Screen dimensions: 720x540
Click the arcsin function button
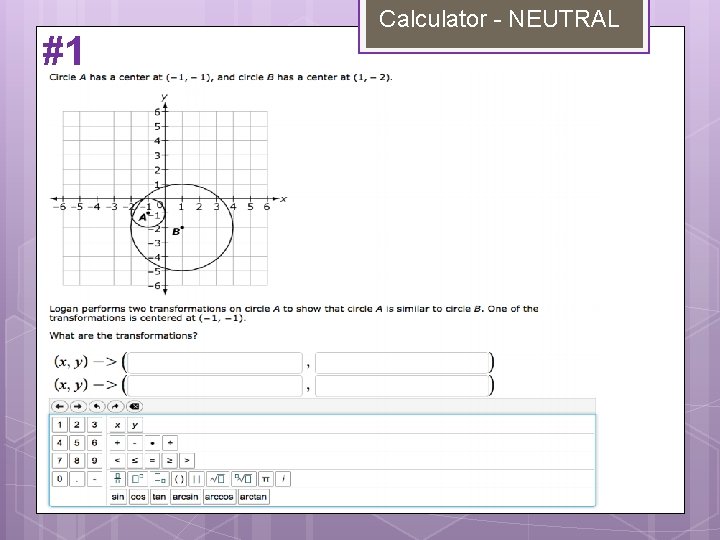click(186, 497)
